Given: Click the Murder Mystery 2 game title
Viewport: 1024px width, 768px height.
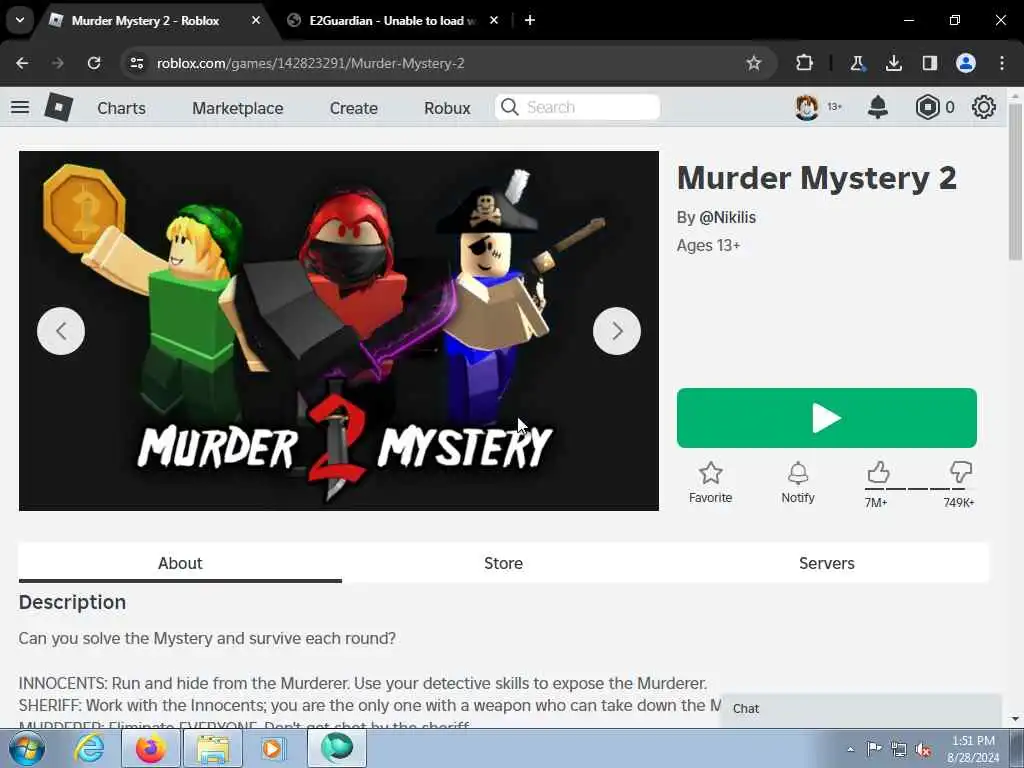Looking at the screenshot, I should [817, 178].
